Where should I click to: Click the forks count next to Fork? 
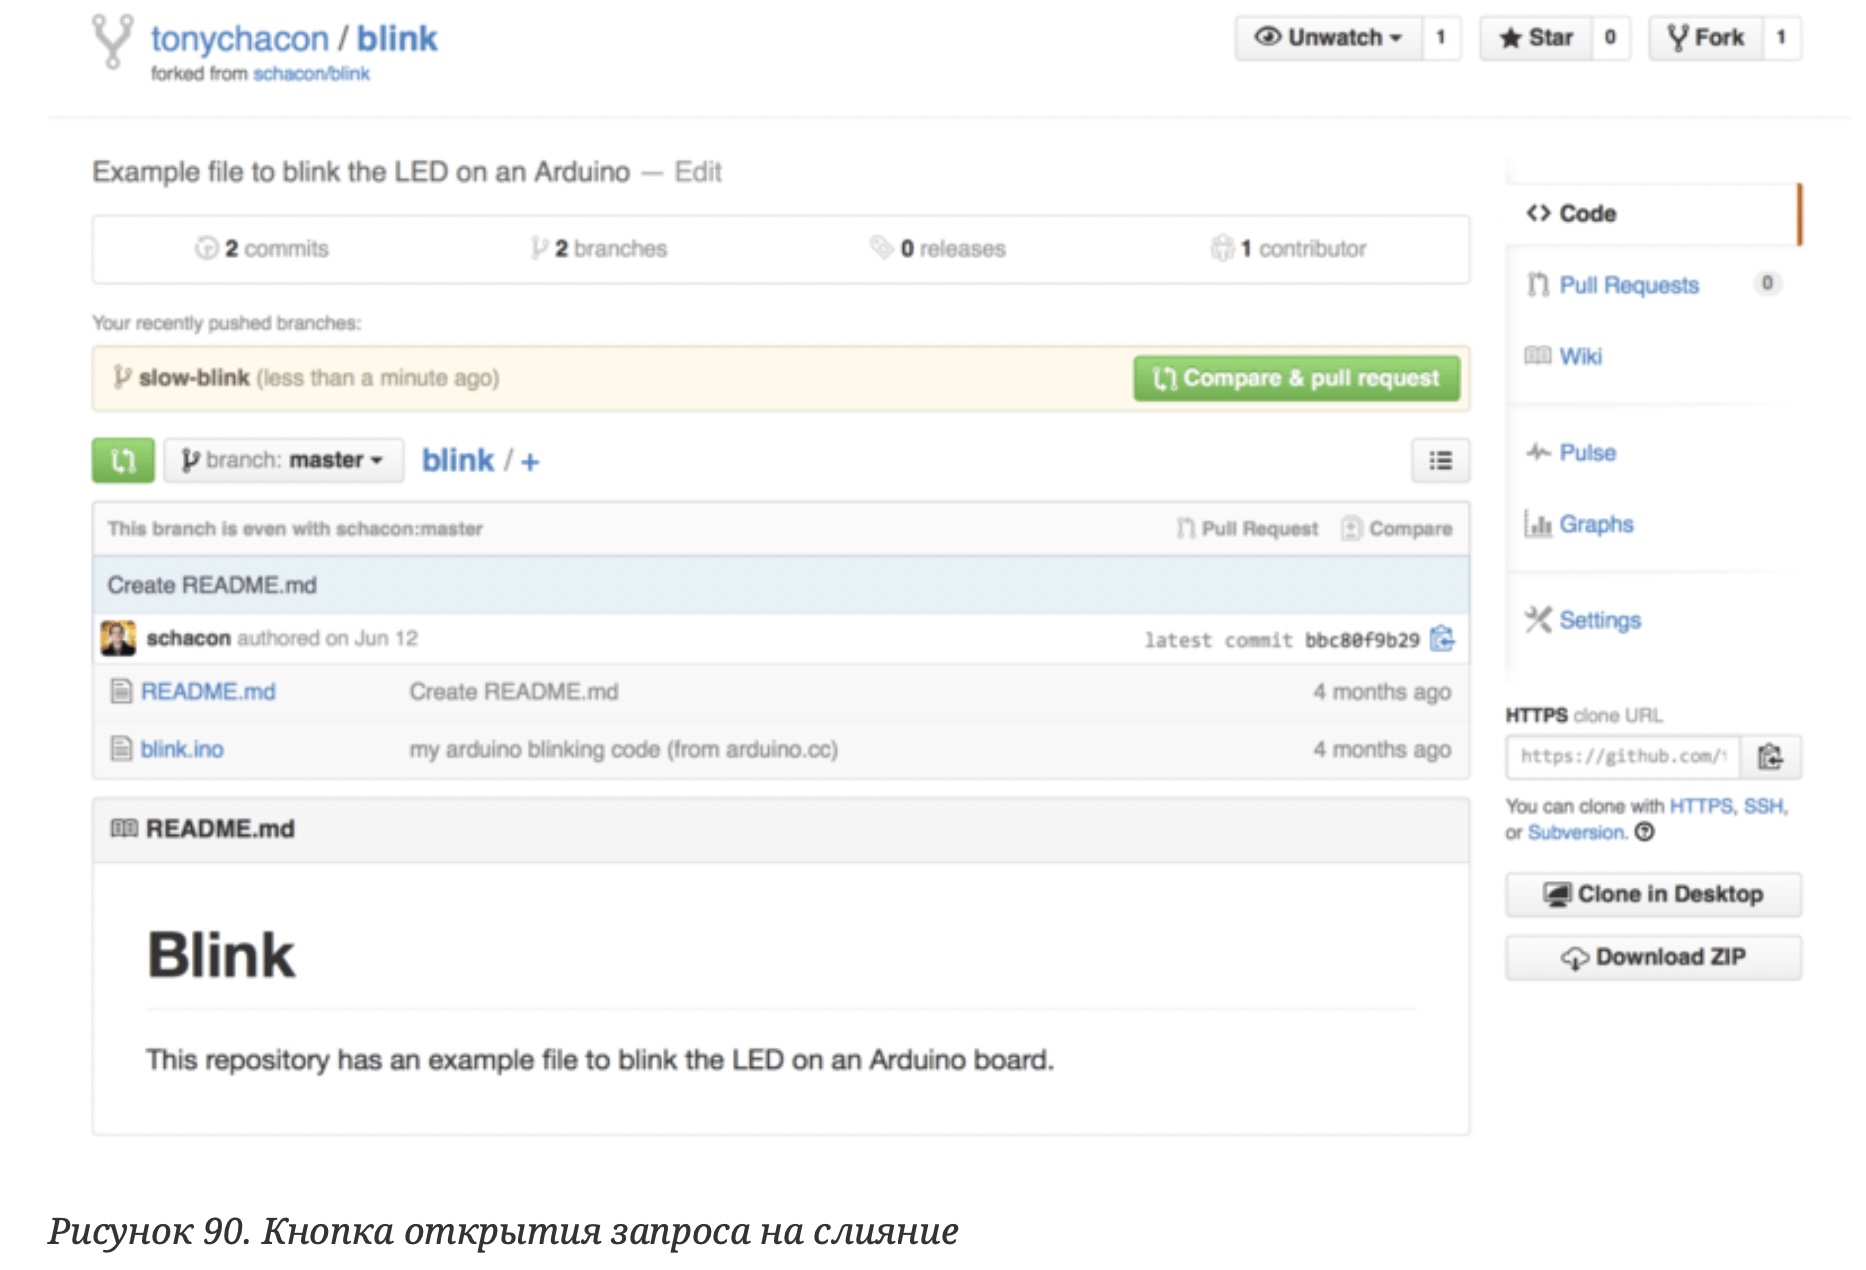pyautogui.click(x=1781, y=38)
